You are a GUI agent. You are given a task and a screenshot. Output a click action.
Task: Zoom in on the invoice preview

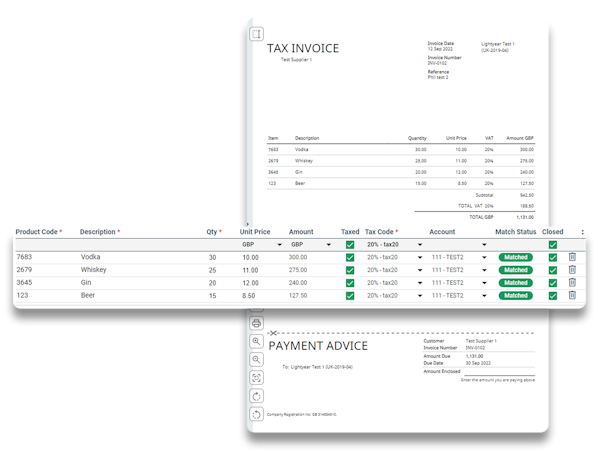click(256, 341)
